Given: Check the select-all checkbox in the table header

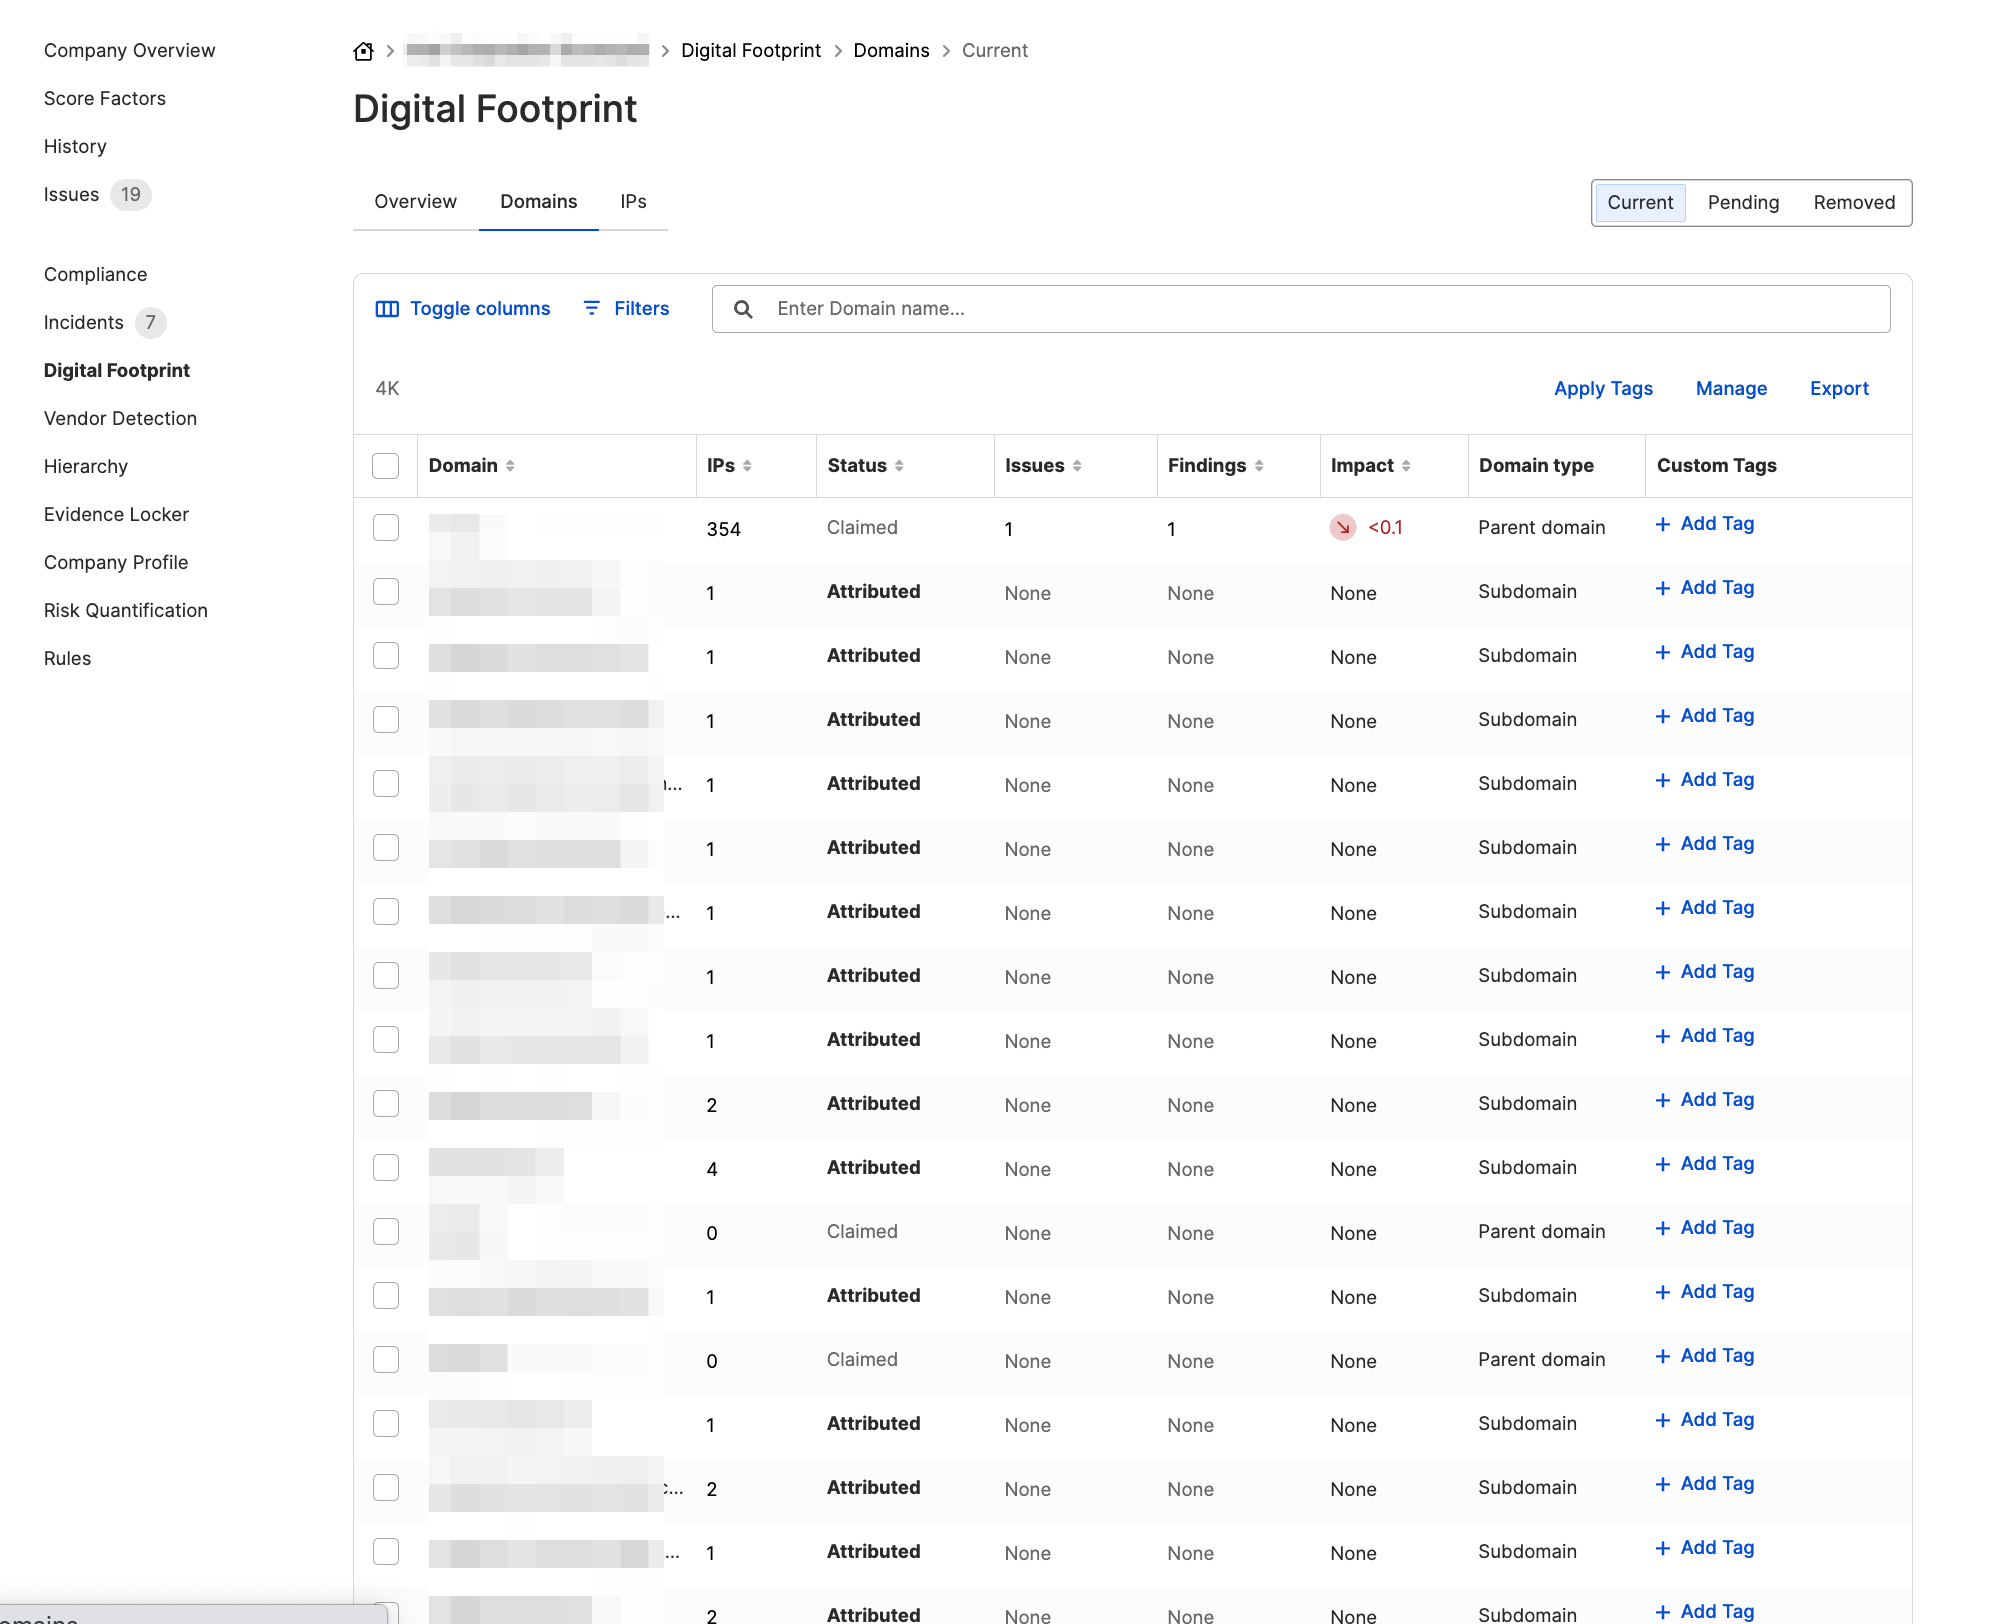Looking at the screenshot, I should tap(385, 464).
